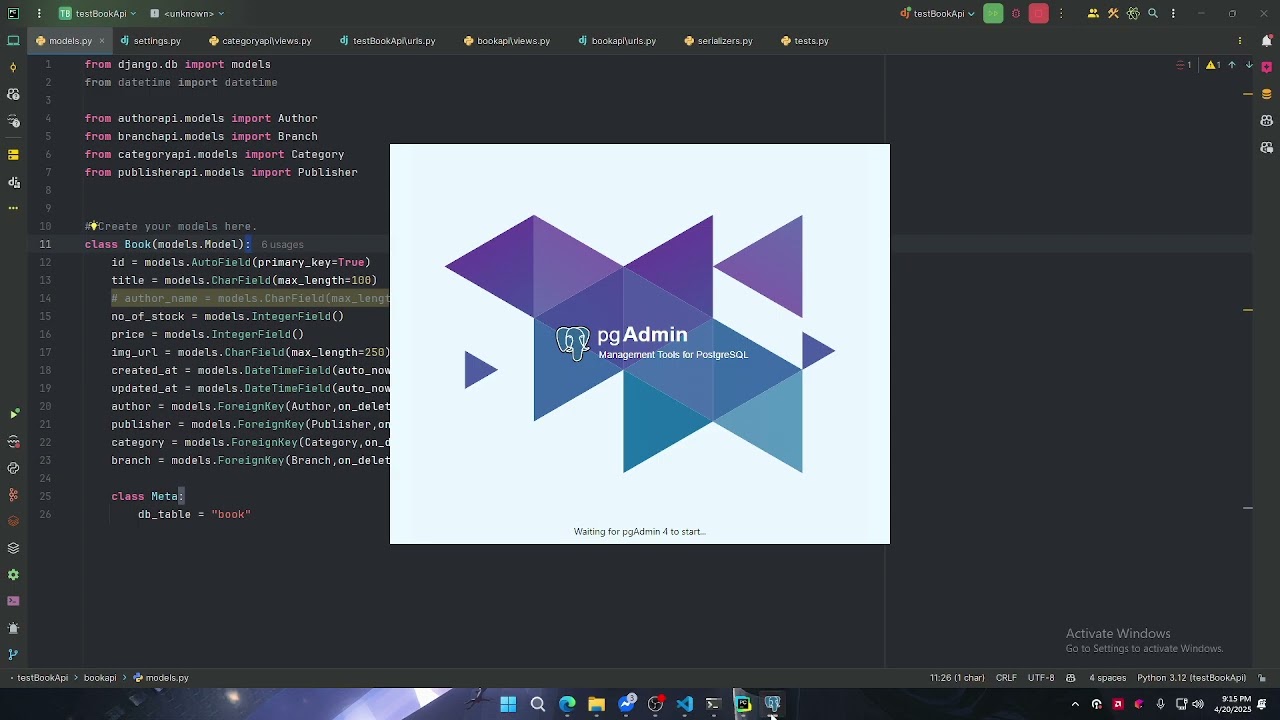
Task: Open the Notifications bell panel
Action: [1266, 41]
